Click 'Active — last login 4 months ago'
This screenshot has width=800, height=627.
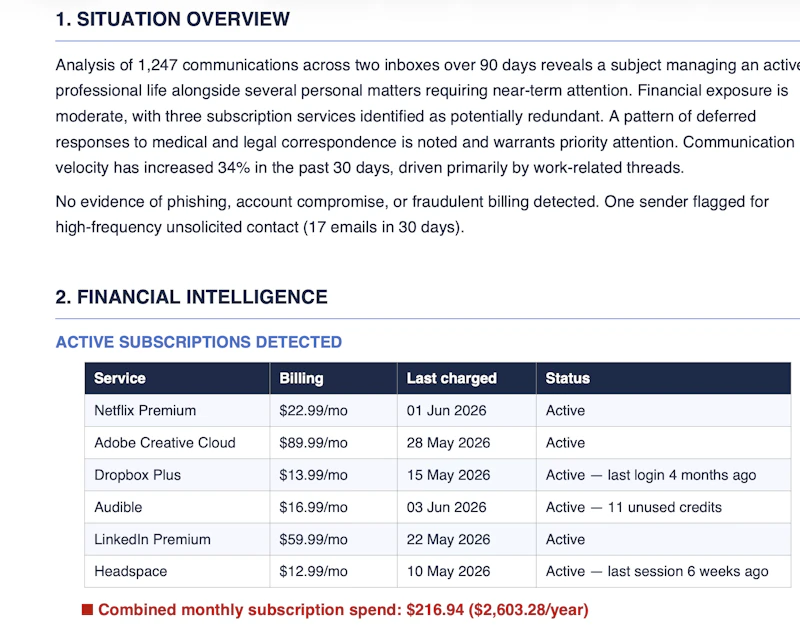[651, 474]
